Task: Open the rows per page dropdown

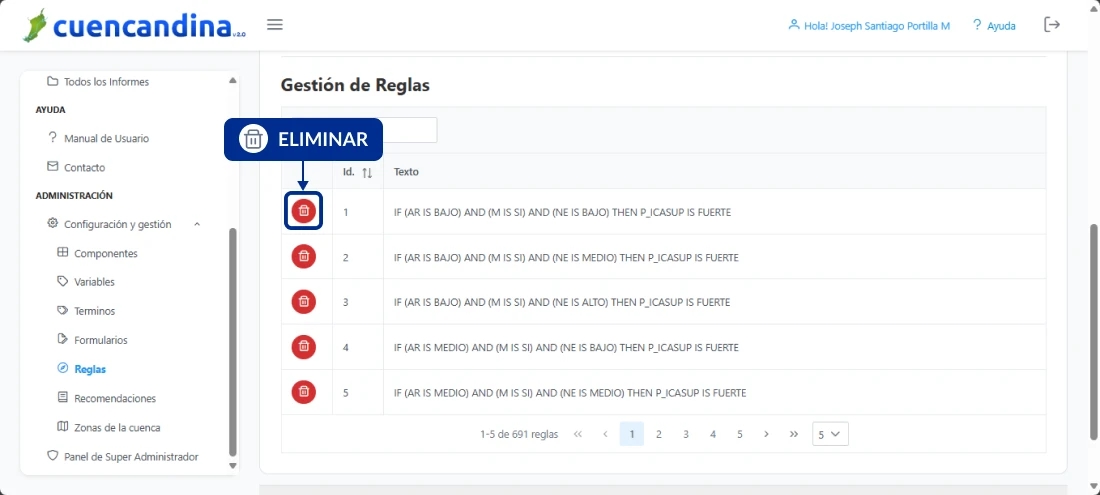Action: [830, 434]
